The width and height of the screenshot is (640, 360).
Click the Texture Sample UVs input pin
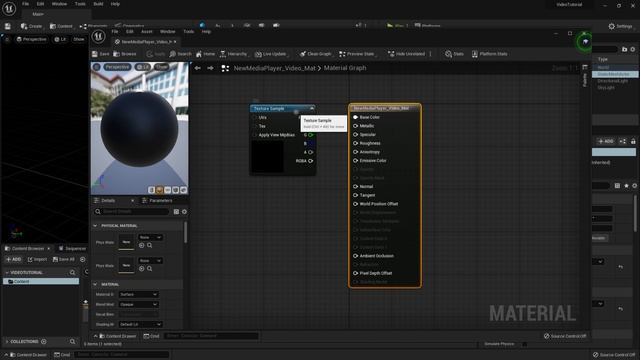pos(255,118)
